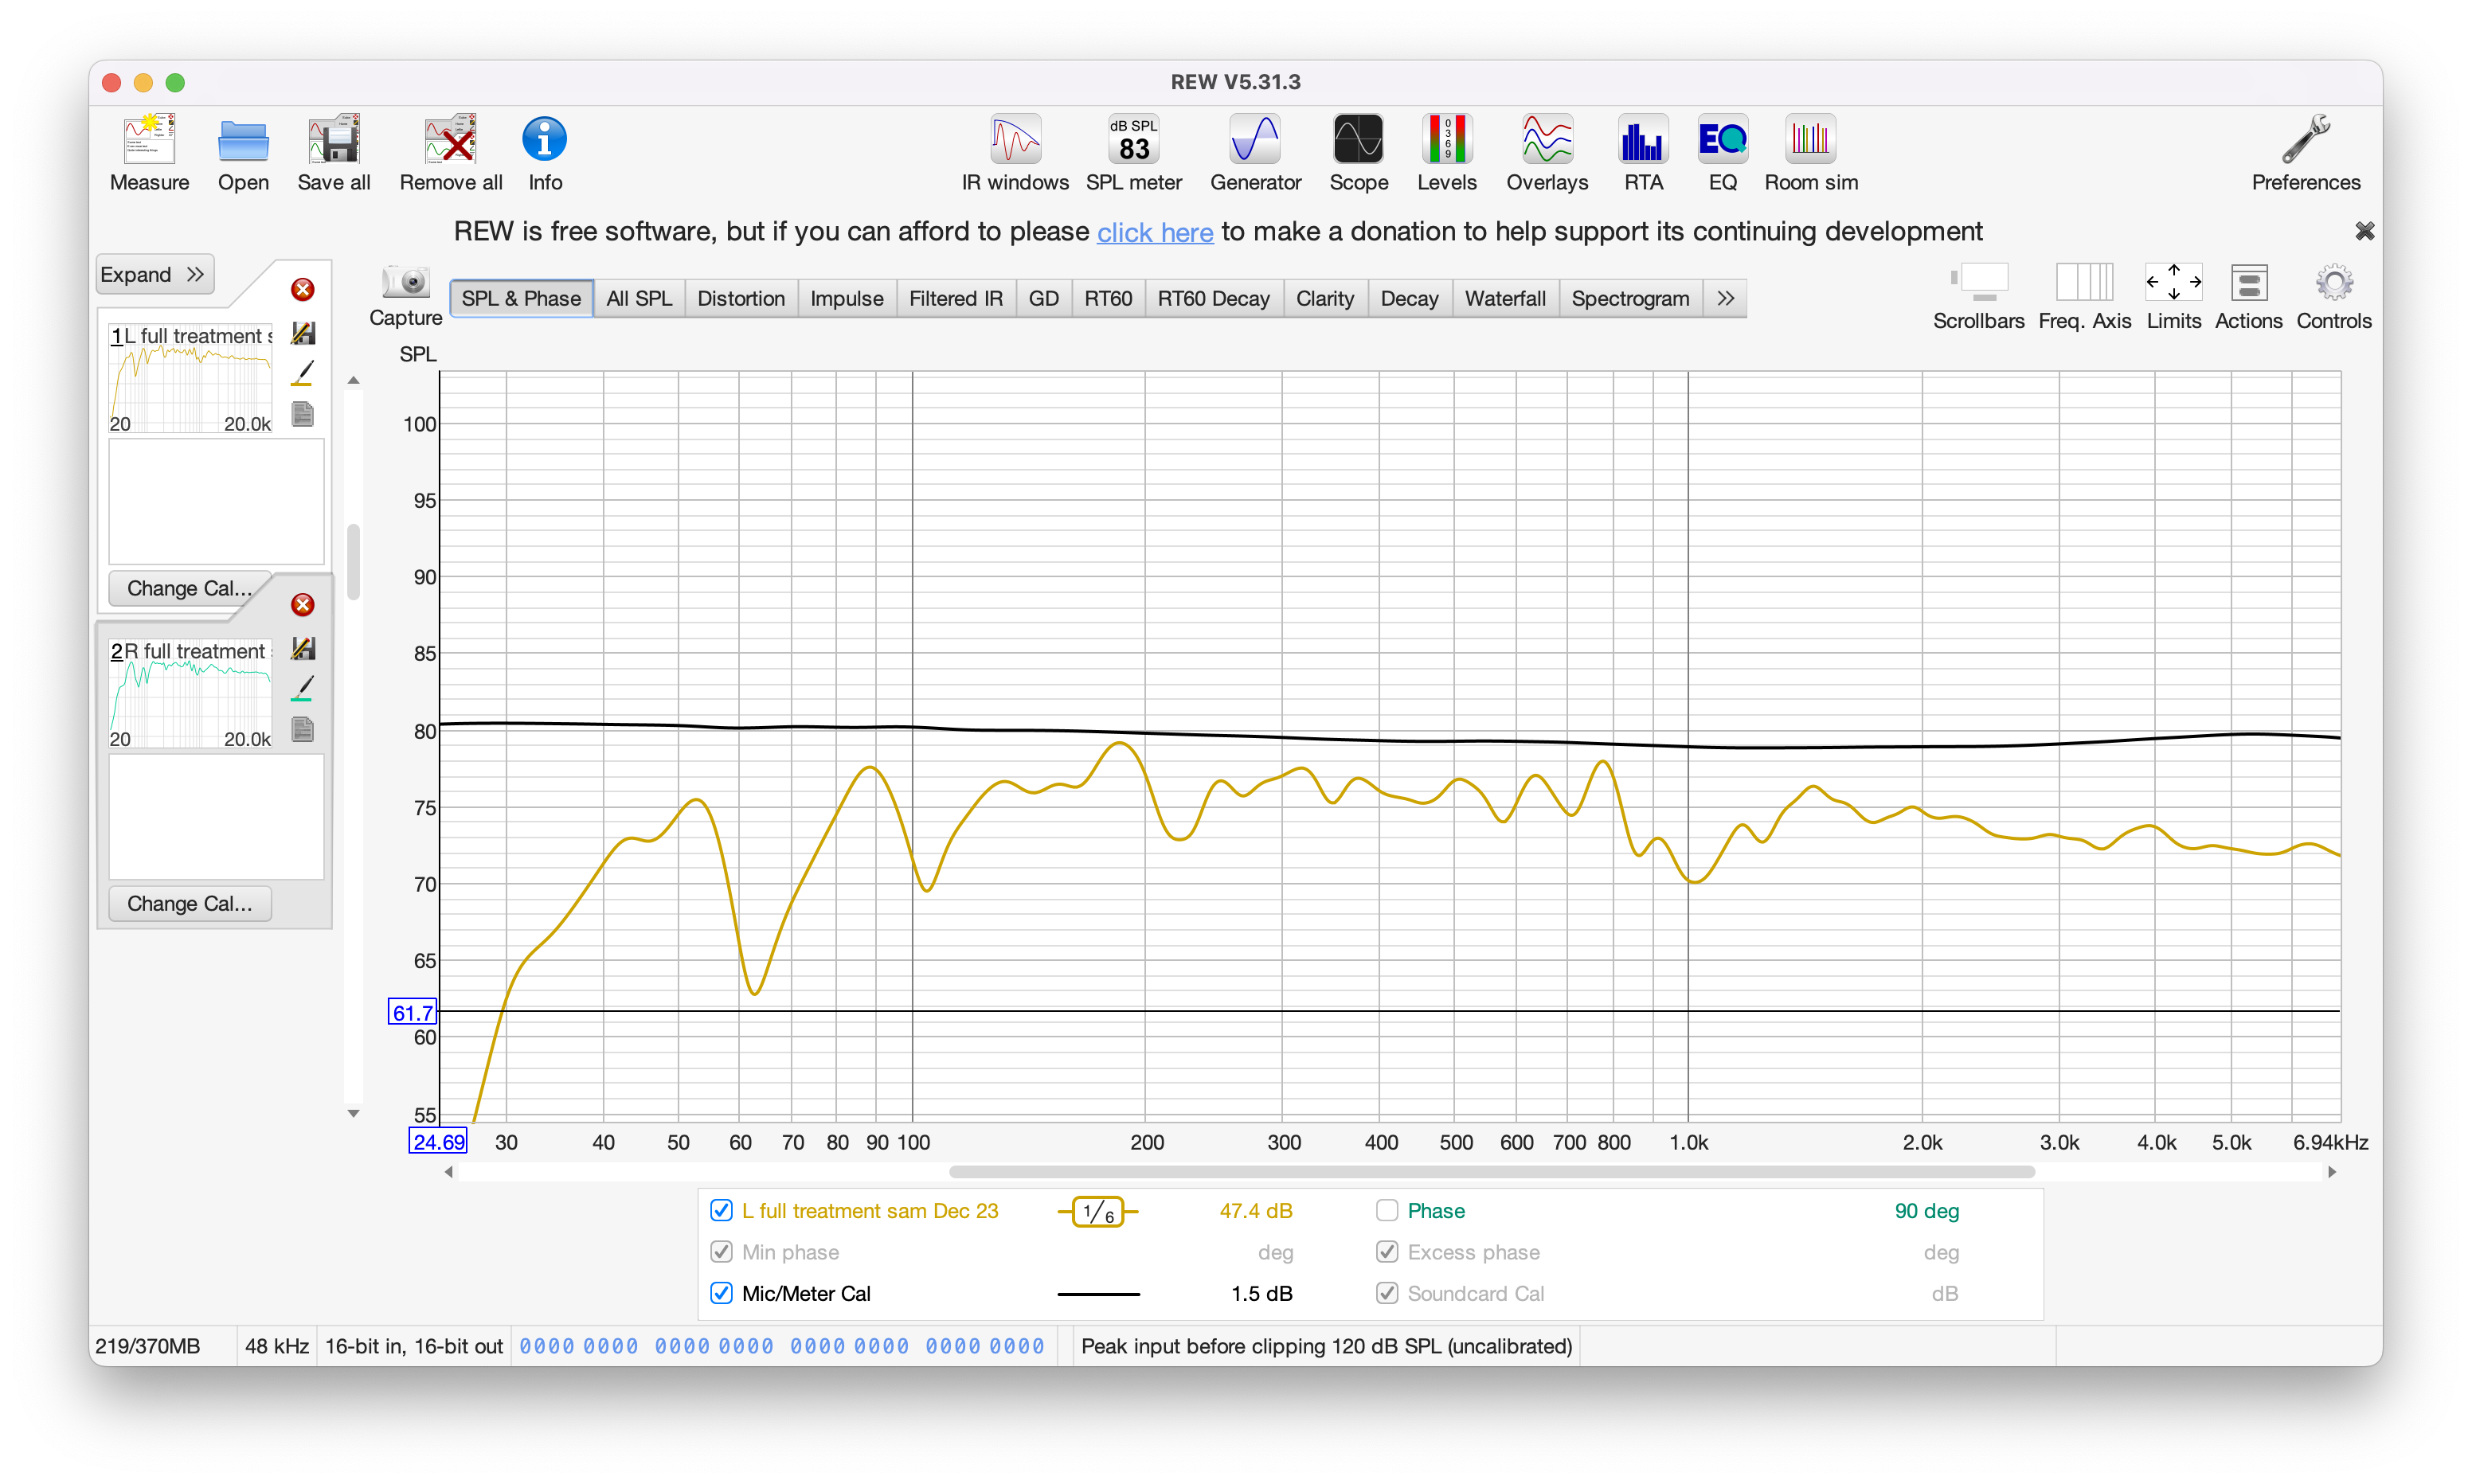
Task: Switch to the Waterfall tab
Action: pyautogui.click(x=1504, y=299)
